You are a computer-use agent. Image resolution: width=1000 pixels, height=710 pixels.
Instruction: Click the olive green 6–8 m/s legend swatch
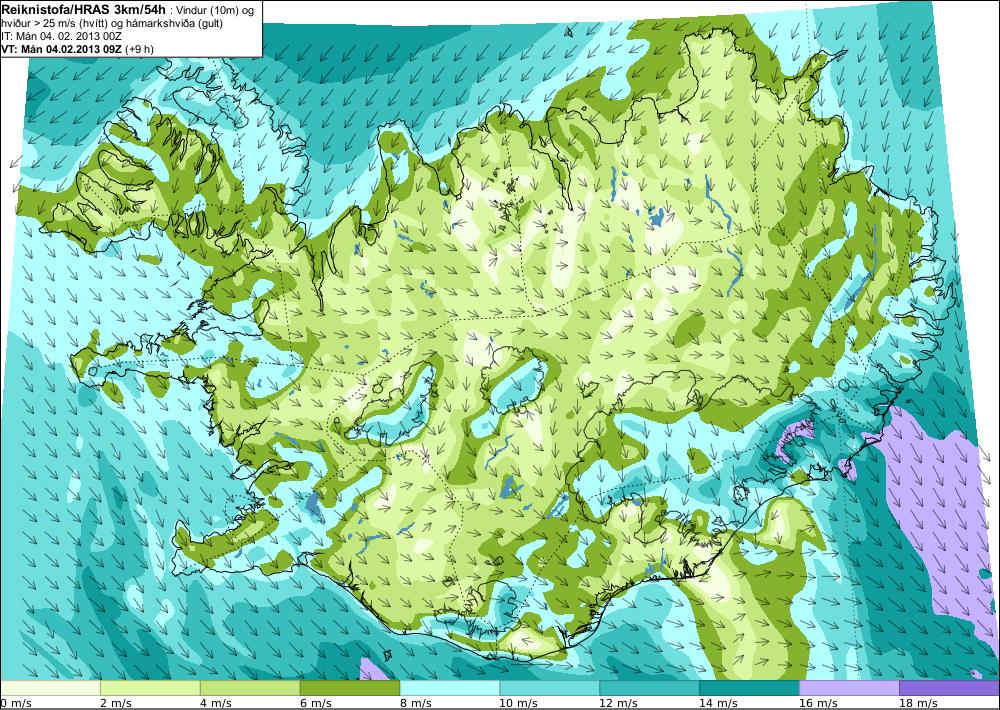(350, 688)
